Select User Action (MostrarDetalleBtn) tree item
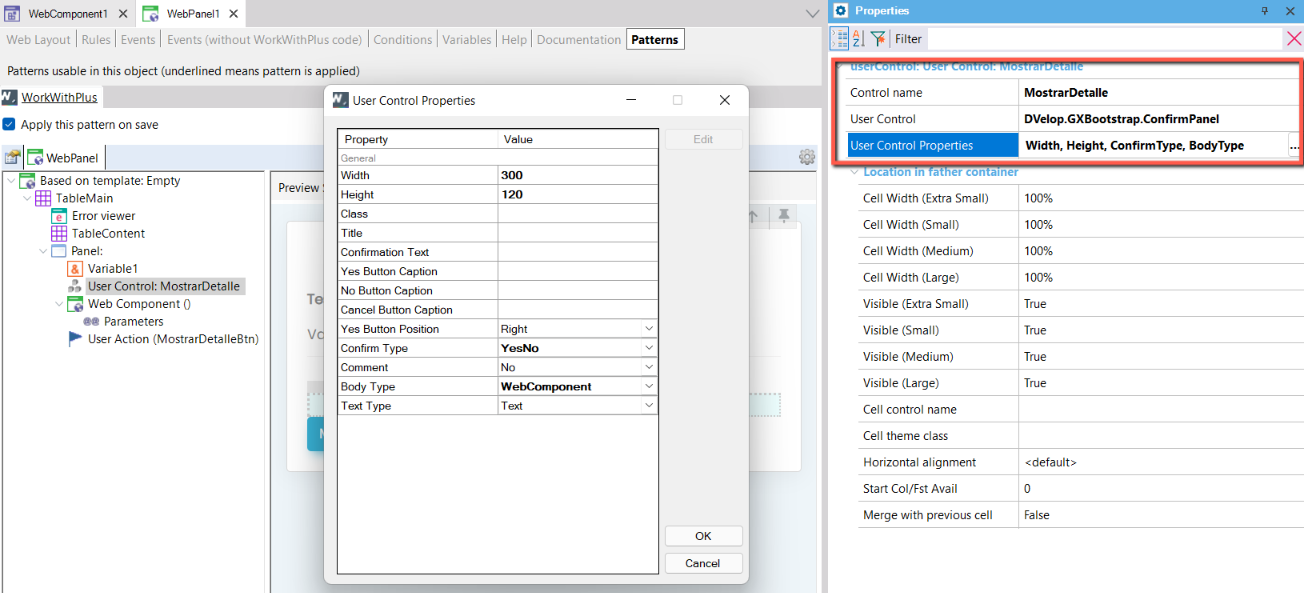 point(173,339)
